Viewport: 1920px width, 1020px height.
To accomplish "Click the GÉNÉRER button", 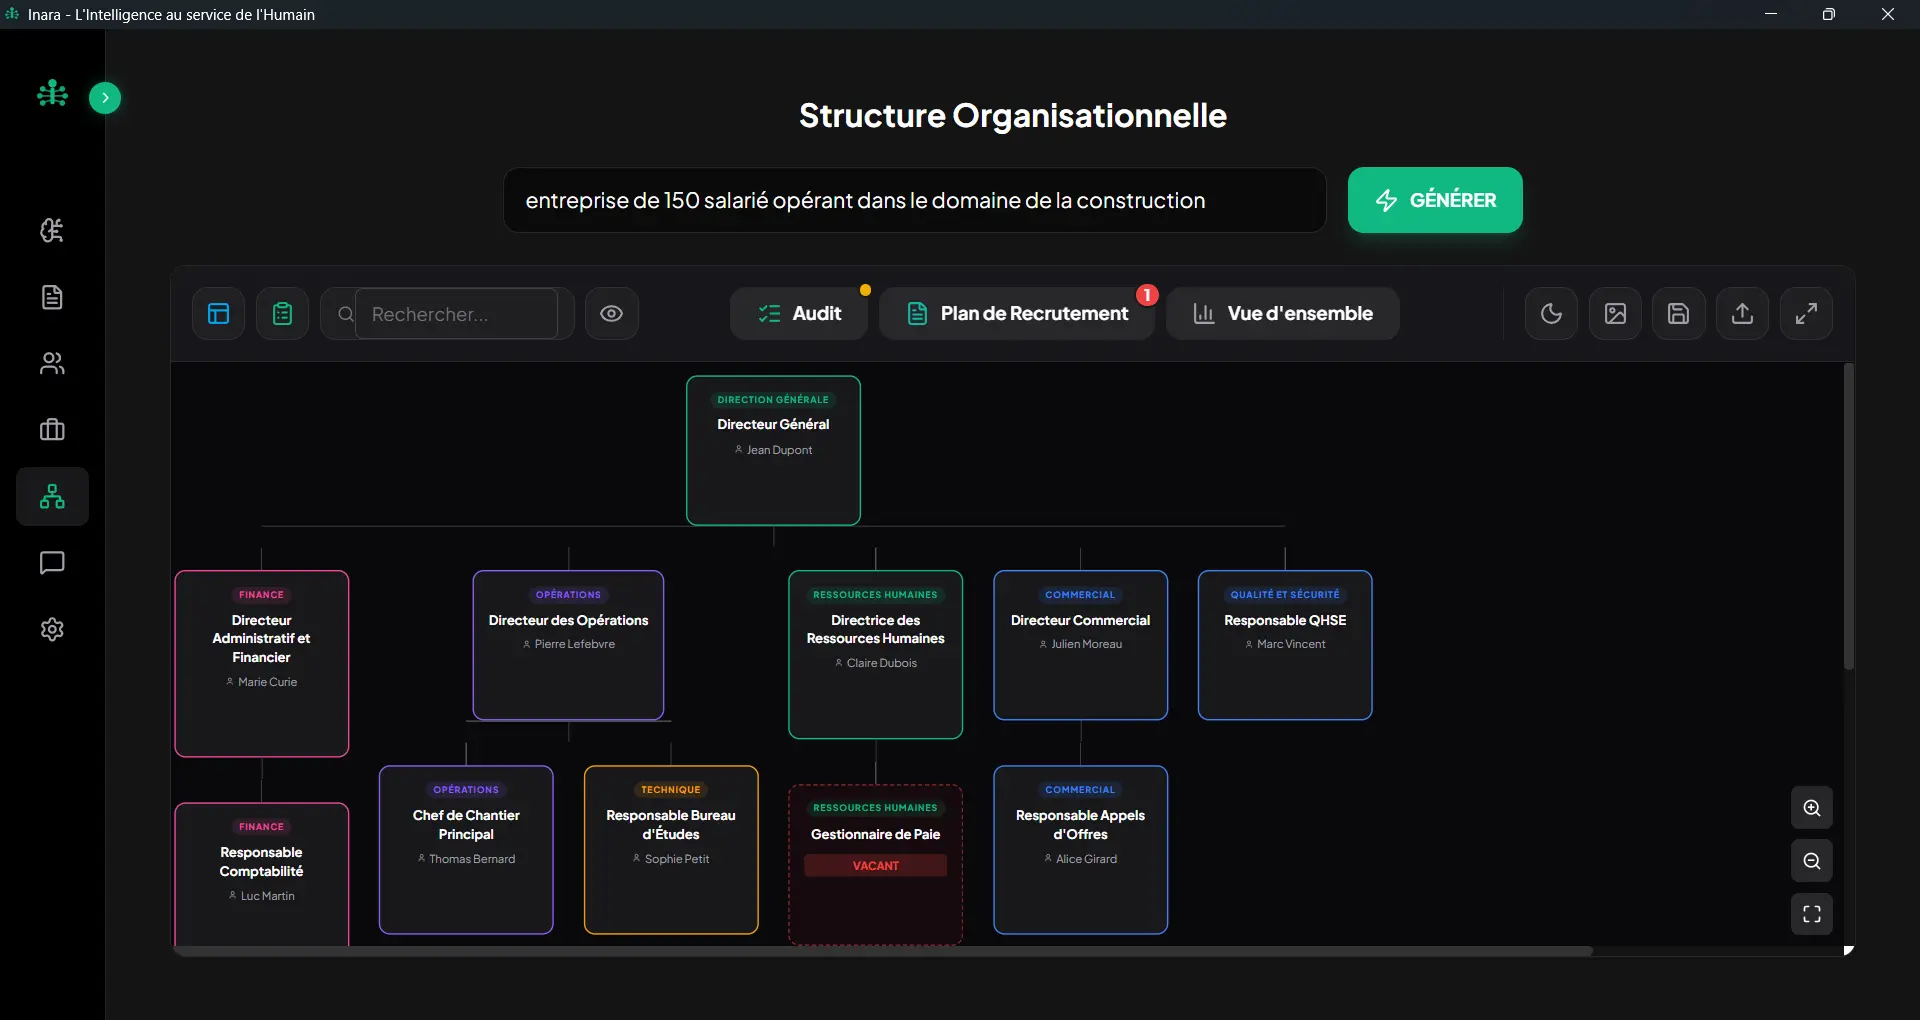I will [1435, 200].
